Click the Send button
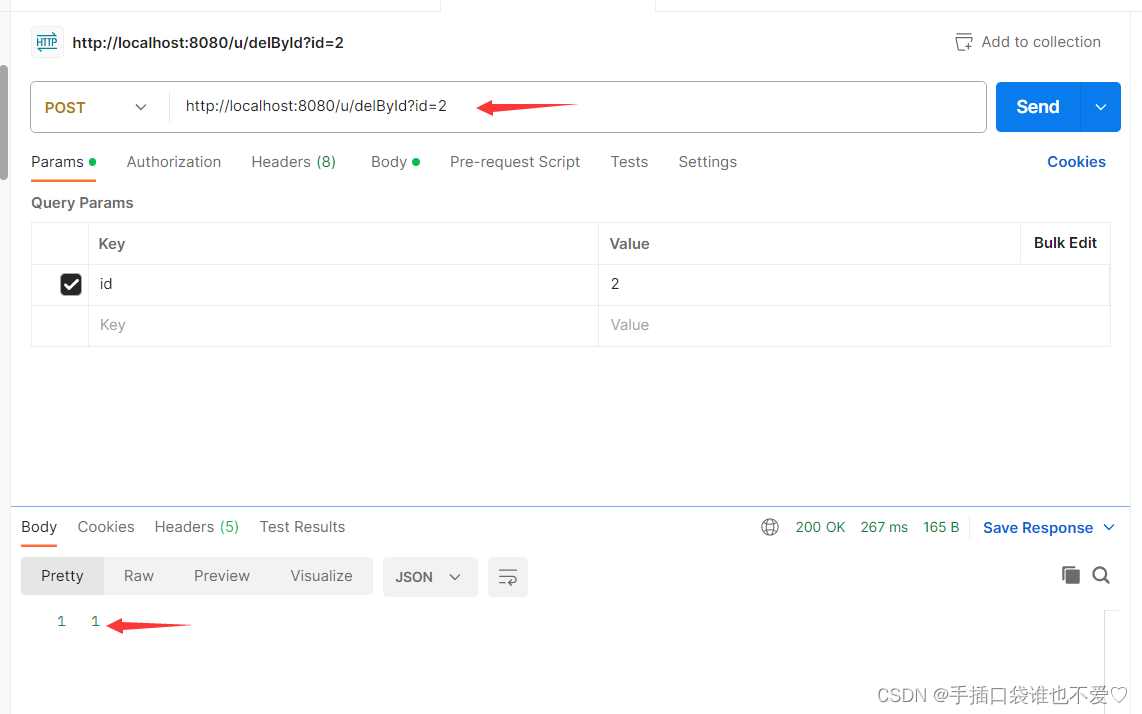This screenshot has width=1142, height=714. click(1038, 107)
